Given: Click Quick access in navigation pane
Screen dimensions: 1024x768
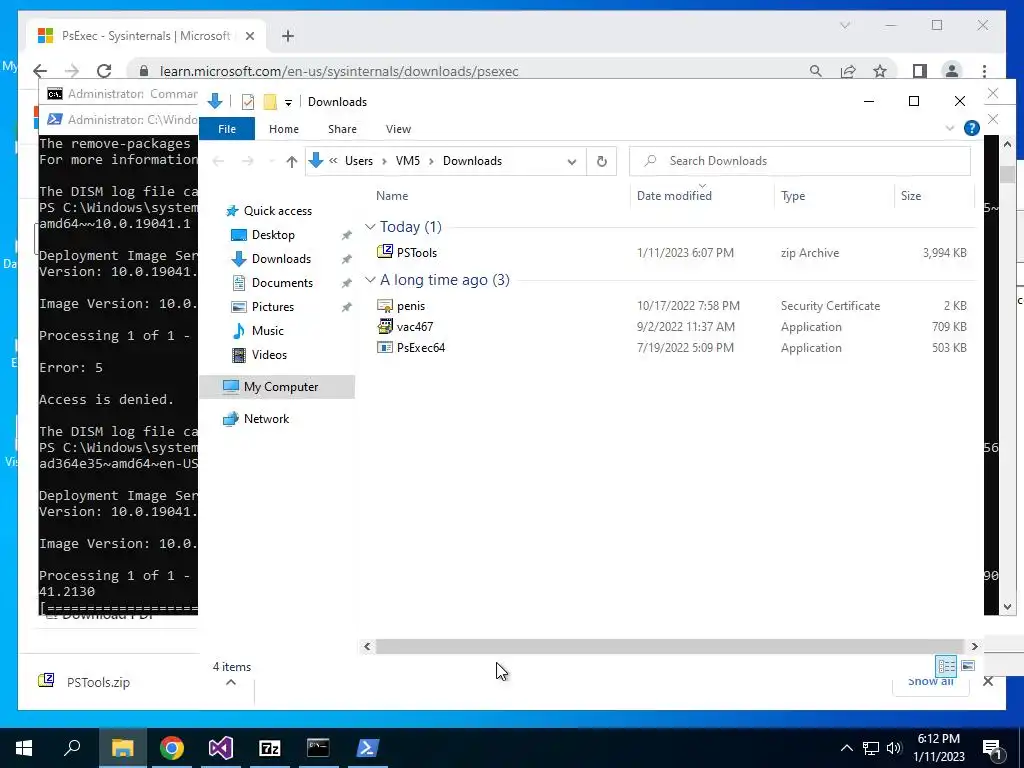Looking at the screenshot, I should 278,211.
